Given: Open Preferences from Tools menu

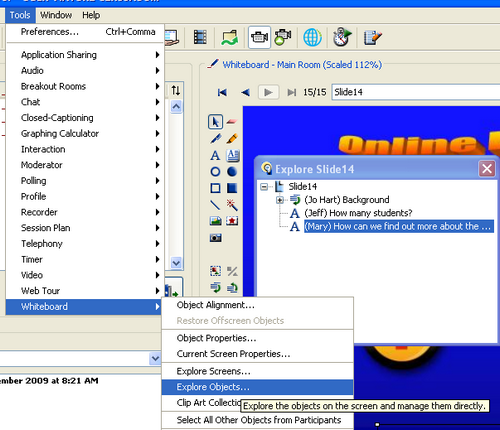Looking at the screenshot, I should [x=85, y=32].
